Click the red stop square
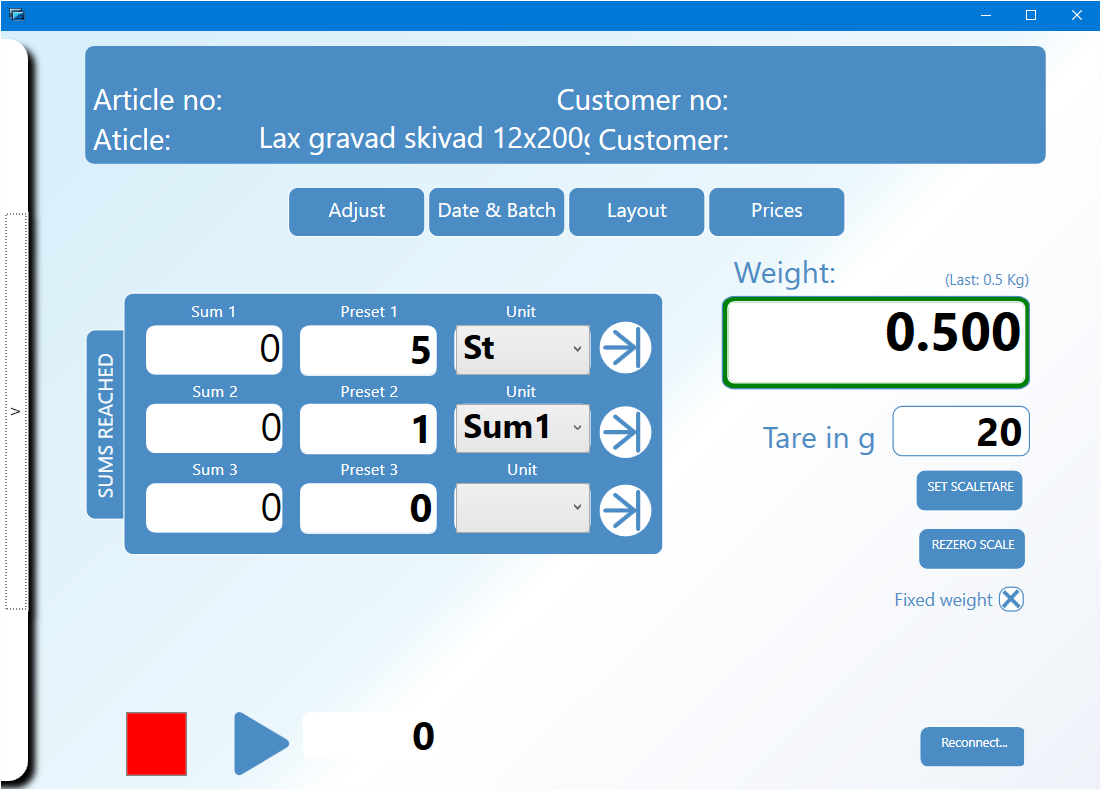The image size is (1101, 790). click(x=156, y=743)
